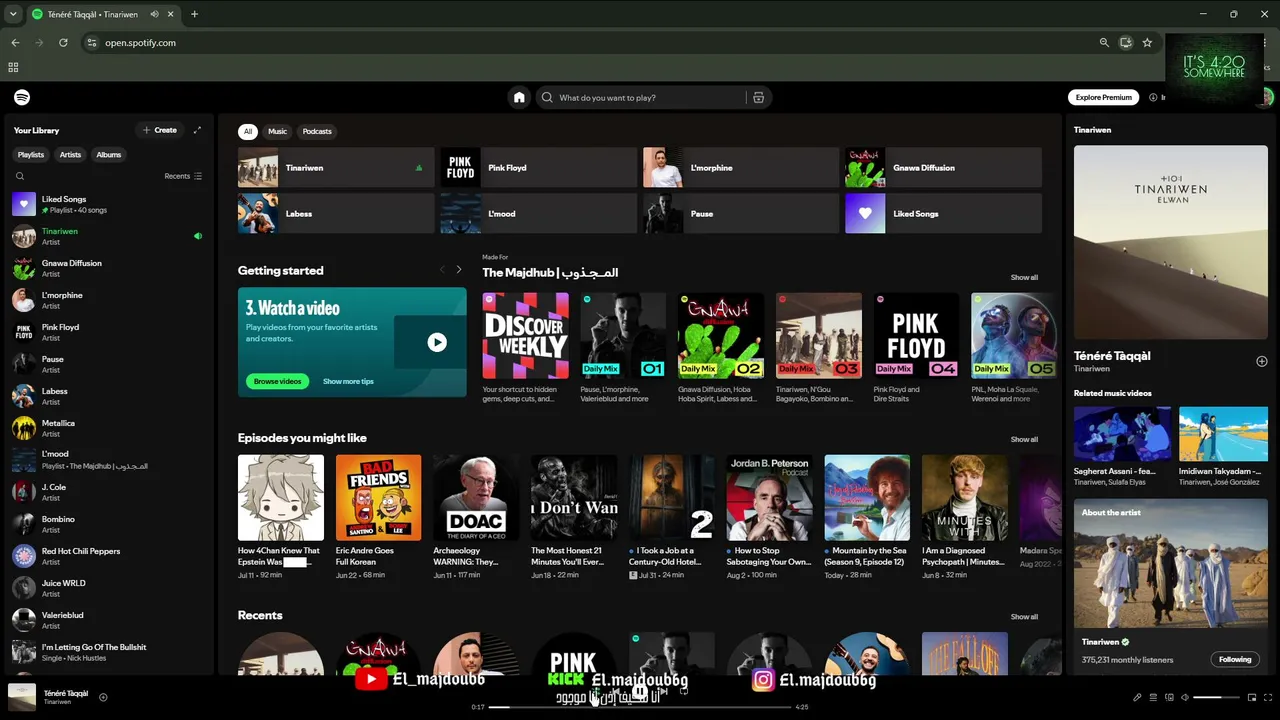Image resolution: width=1280 pixels, height=720 pixels.
Task: Open the Recents sort dropdown
Action: tap(183, 176)
